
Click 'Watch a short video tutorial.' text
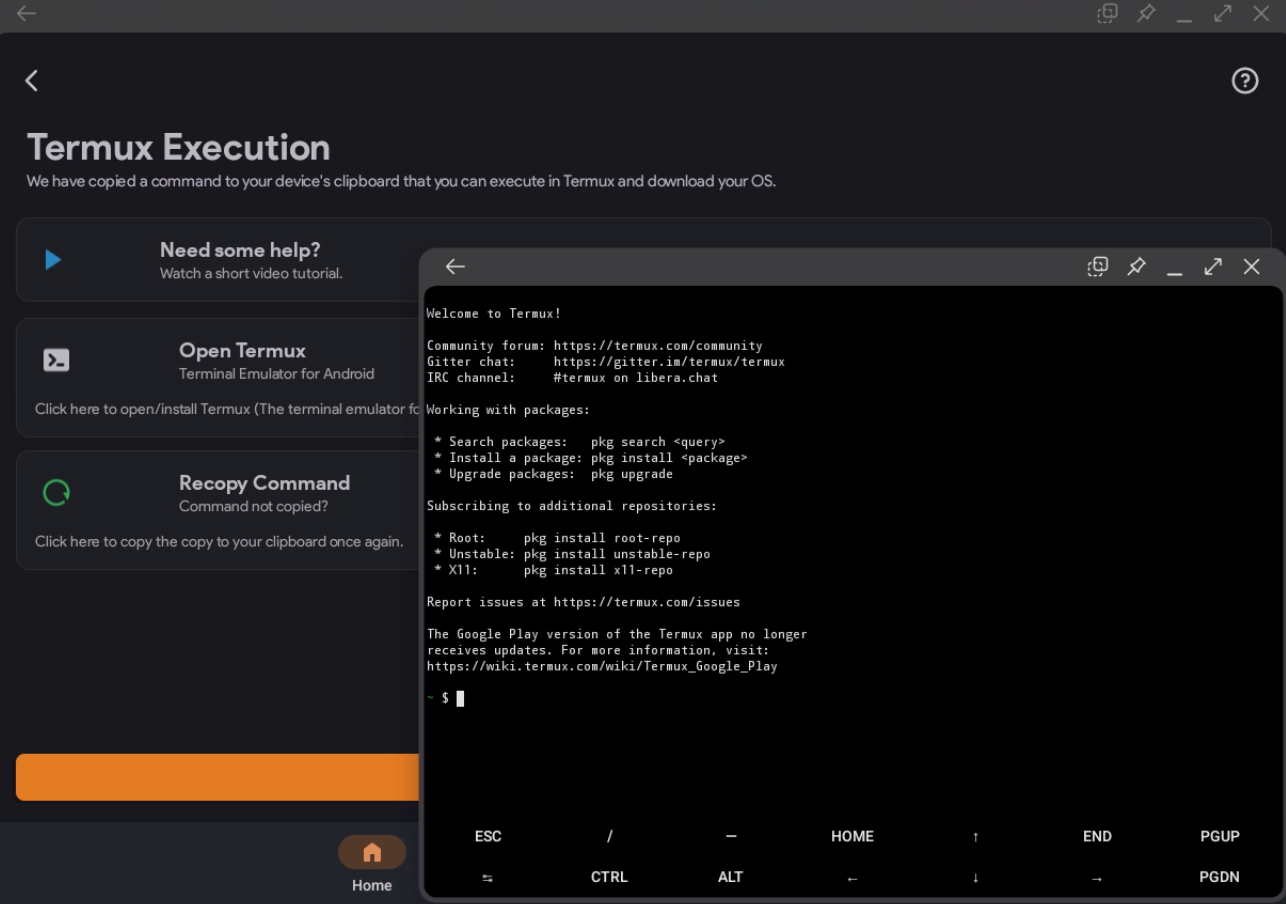click(251, 273)
